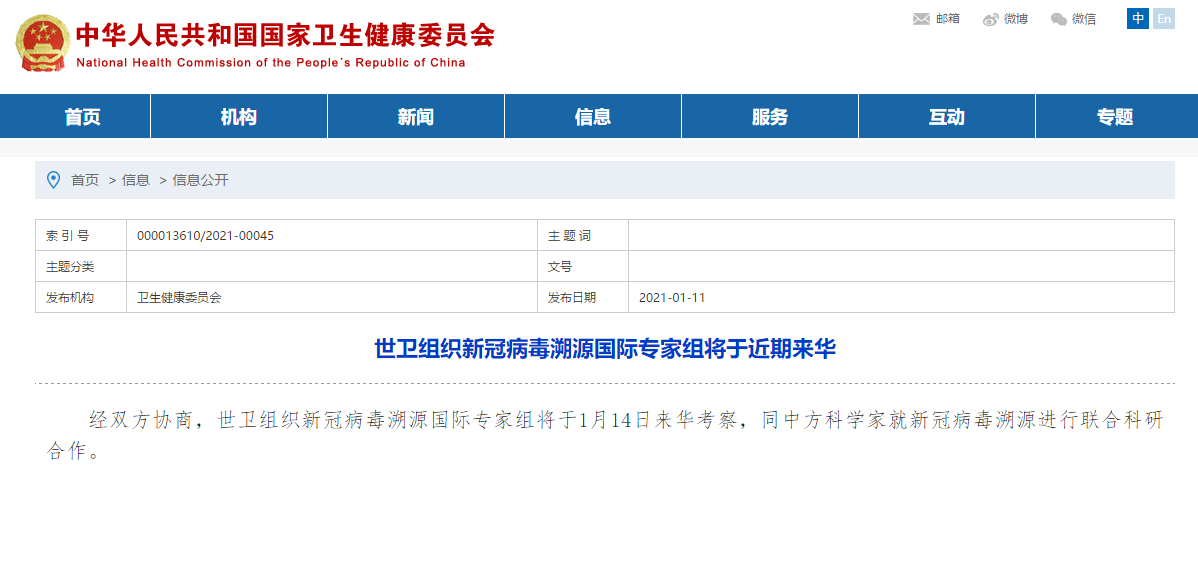Click the index number 000013610/2021-00045

[x=205, y=236]
